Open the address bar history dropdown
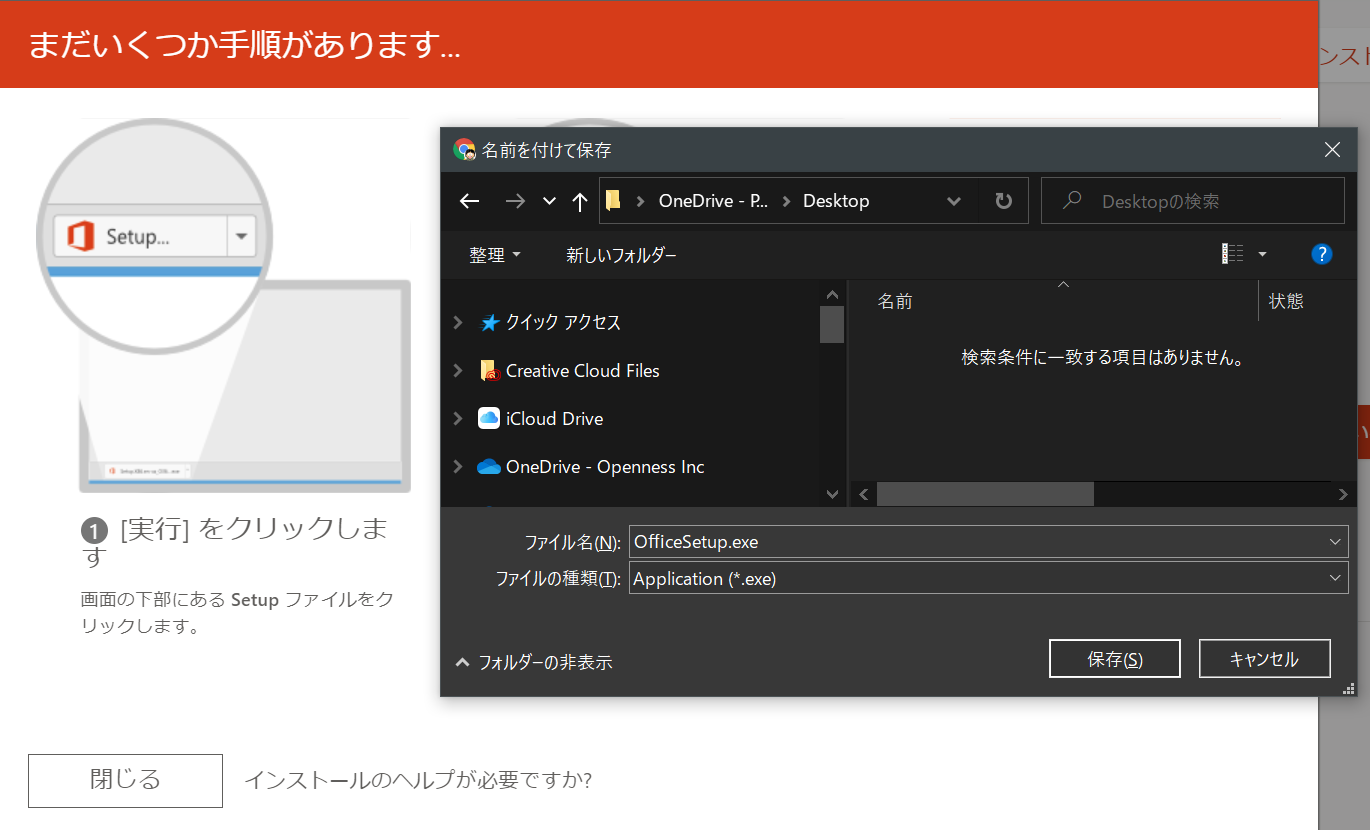The width and height of the screenshot is (1370, 830). pyautogui.click(x=954, y=201)
